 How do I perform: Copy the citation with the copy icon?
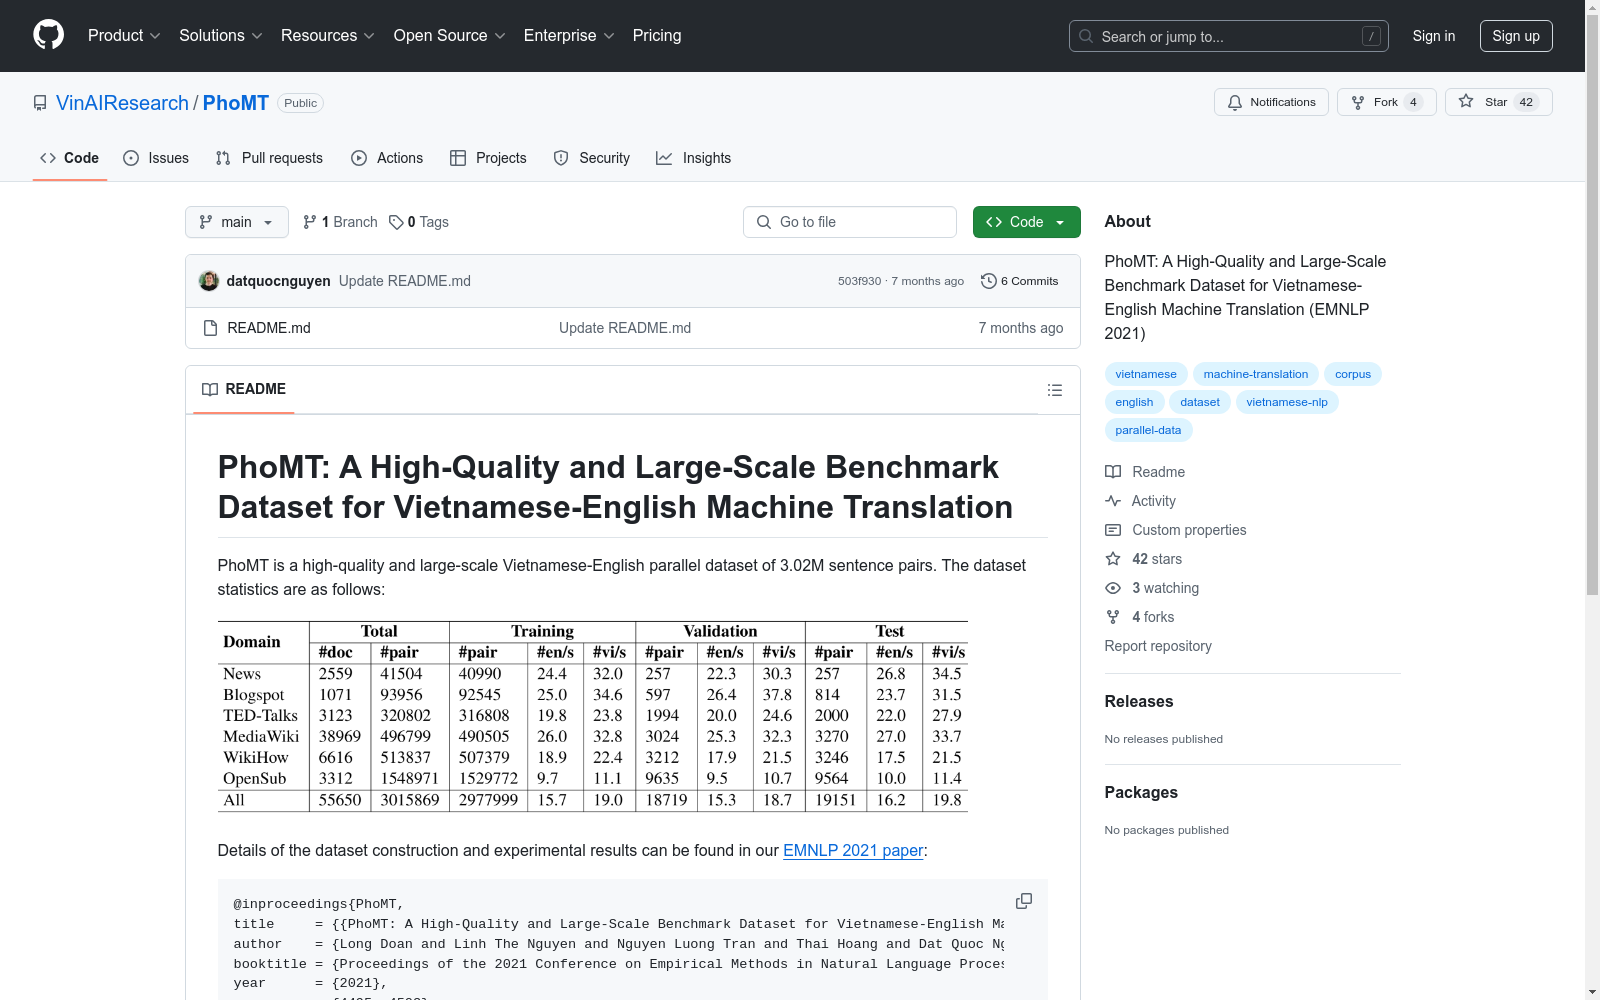(x=1024, y=901)
